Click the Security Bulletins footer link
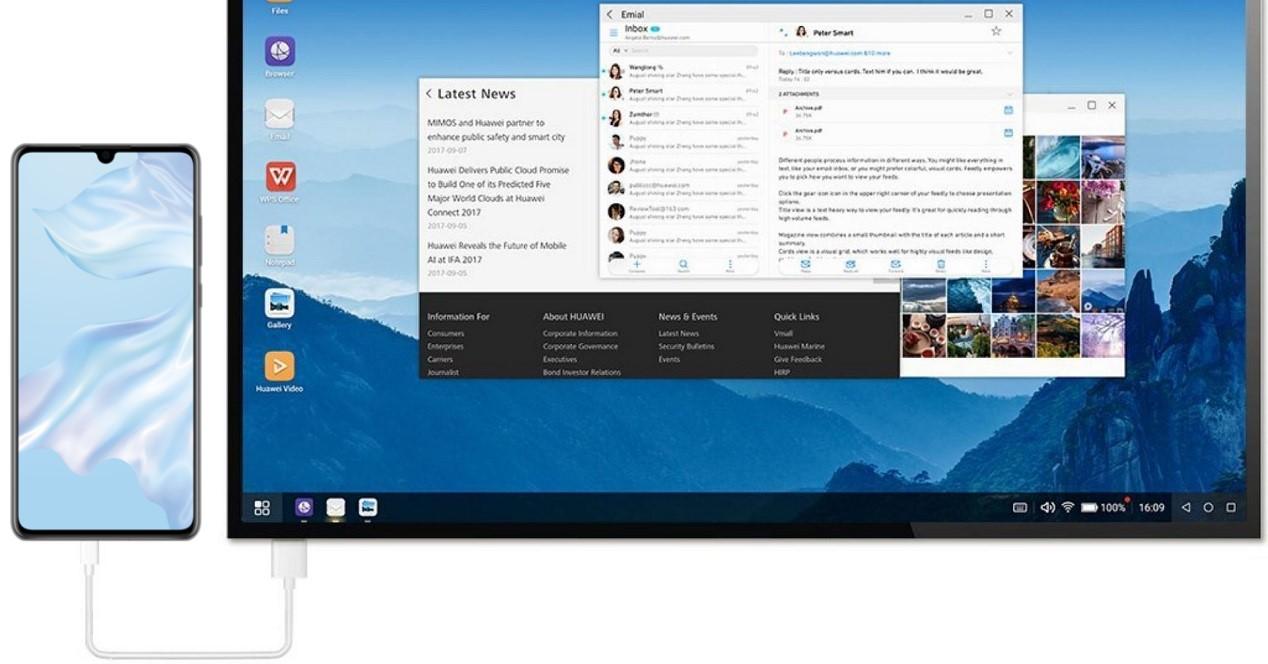The image size is (1268, 664). (x=686, y=346)
